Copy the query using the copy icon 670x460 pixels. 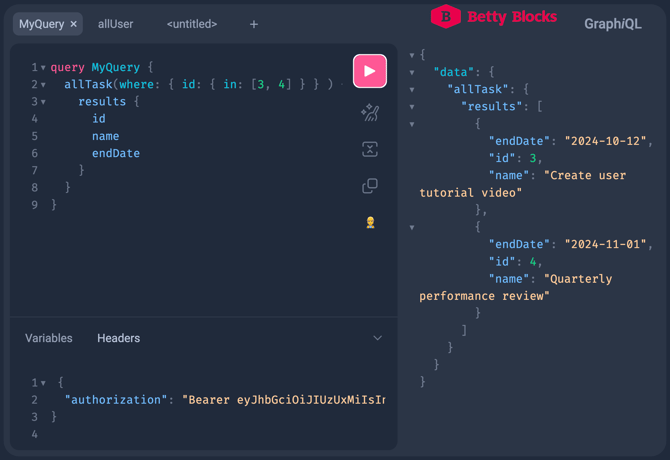click(x=370, y=186)
